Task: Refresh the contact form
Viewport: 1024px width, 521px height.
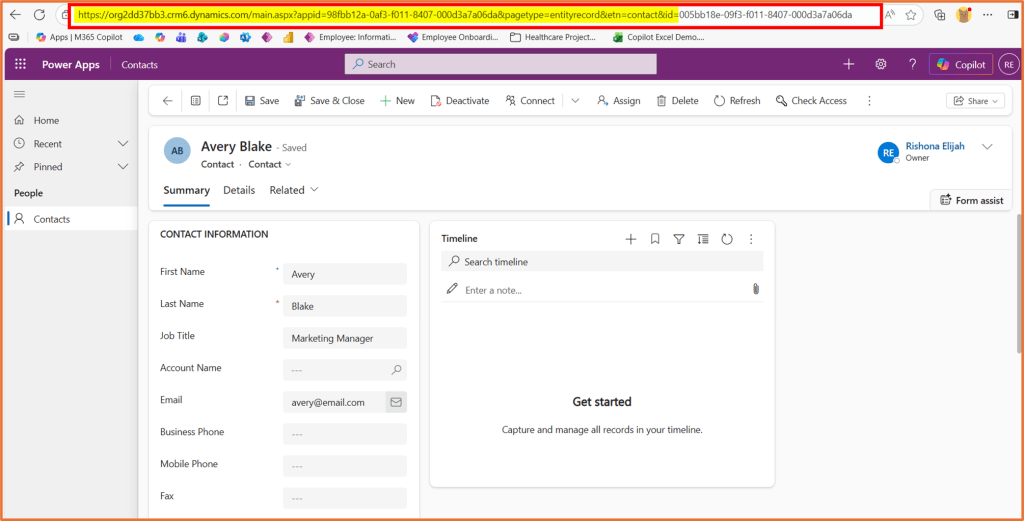Action: pos(737,101)
